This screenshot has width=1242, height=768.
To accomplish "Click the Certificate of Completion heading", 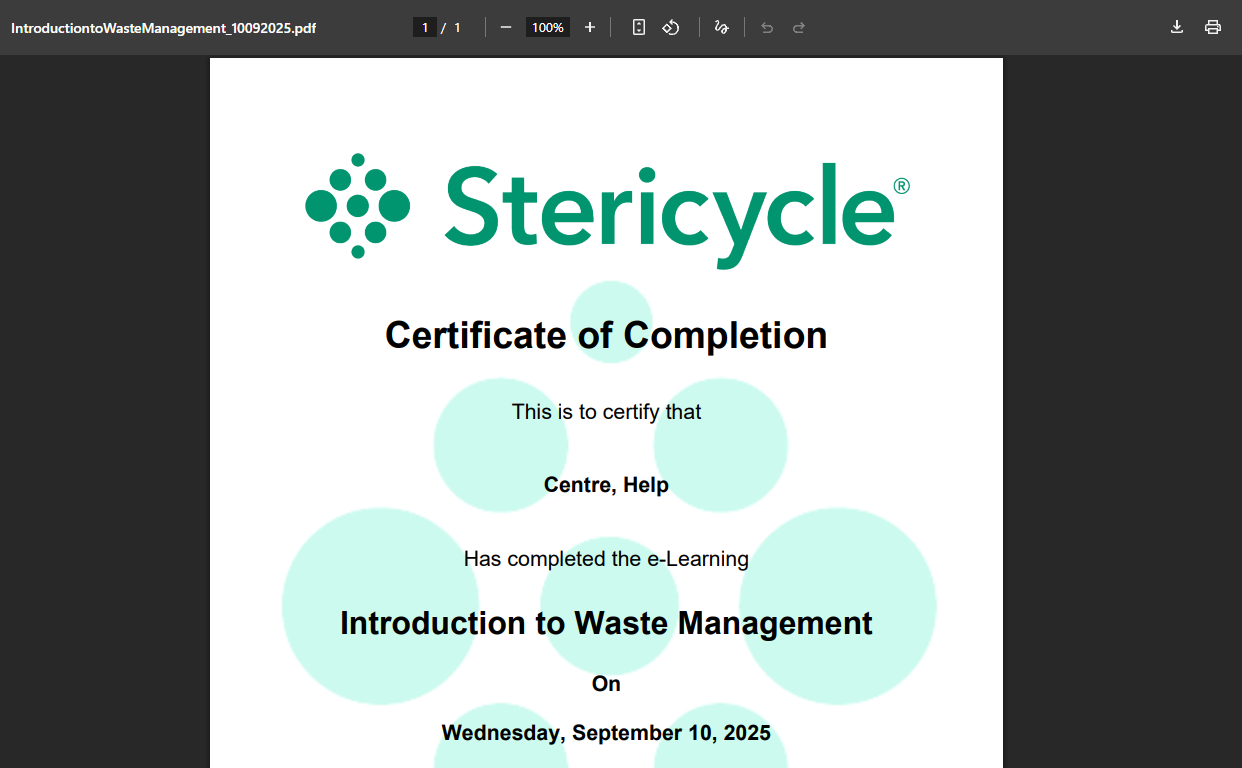I will (606, 335).
